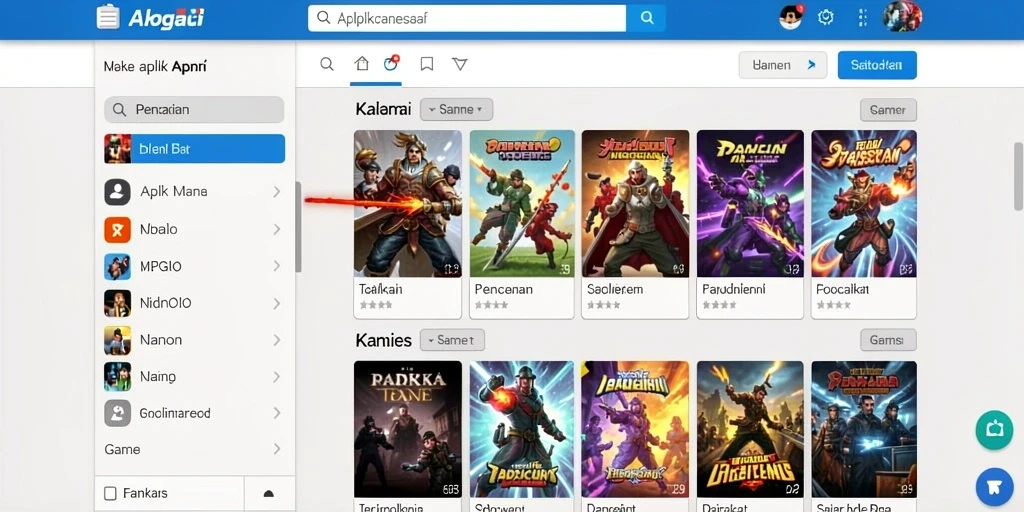
Task: Click the Bamen button with arrow
Action: 782,65
